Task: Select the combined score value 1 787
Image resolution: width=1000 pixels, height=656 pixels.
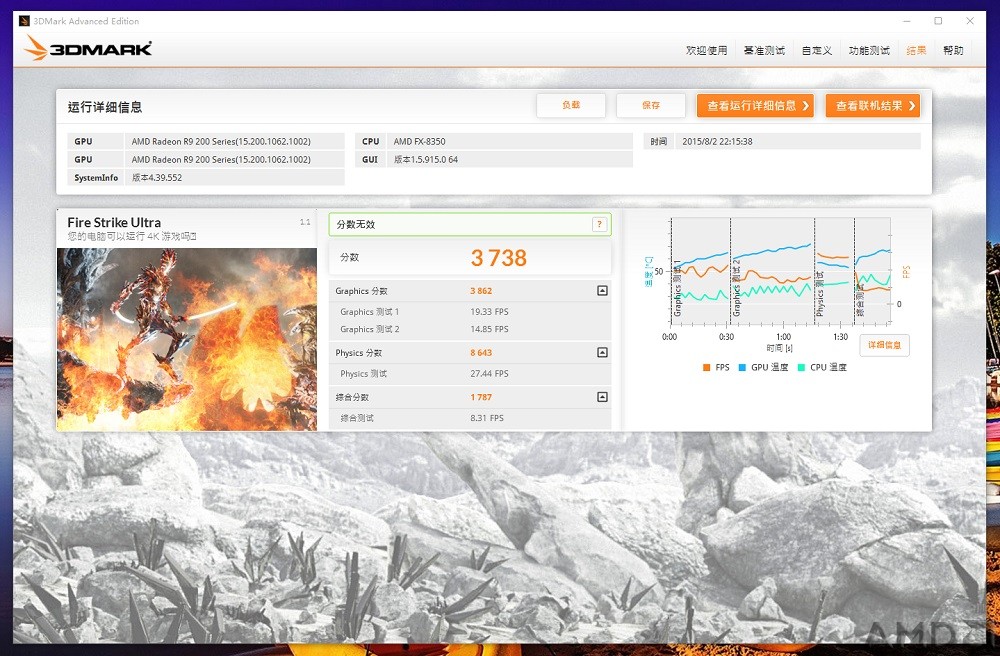Action: [481, 397]
